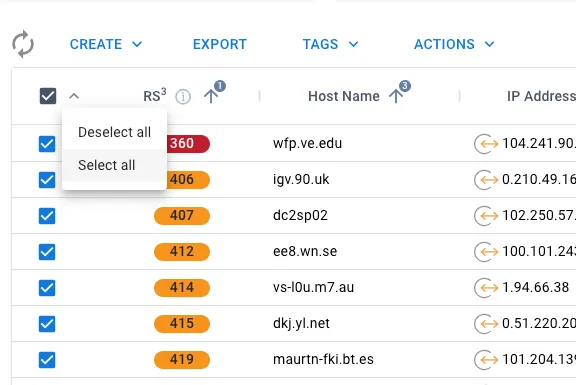The width and height of the screenshot is (576, 385).
Task: Open host maurtn-fki.bt.es
Action: tap(323, 360)
